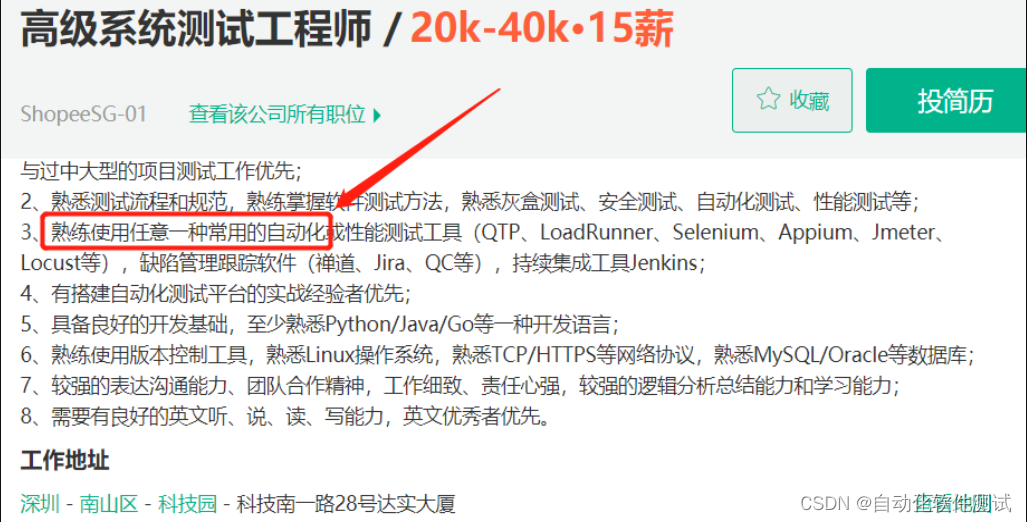
Task: Open the 深圳 location link
Action: click(x=40, y=504)
